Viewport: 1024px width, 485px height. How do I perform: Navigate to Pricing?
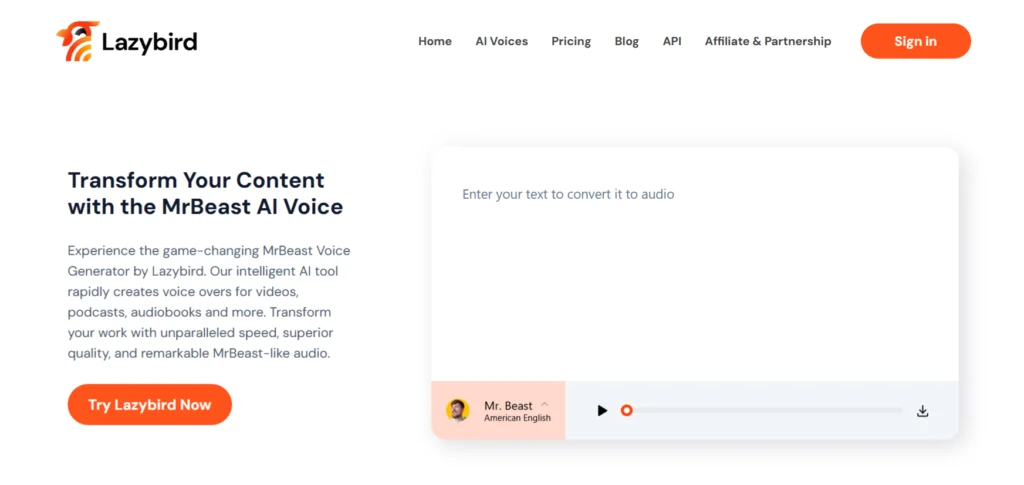(571, 41)
